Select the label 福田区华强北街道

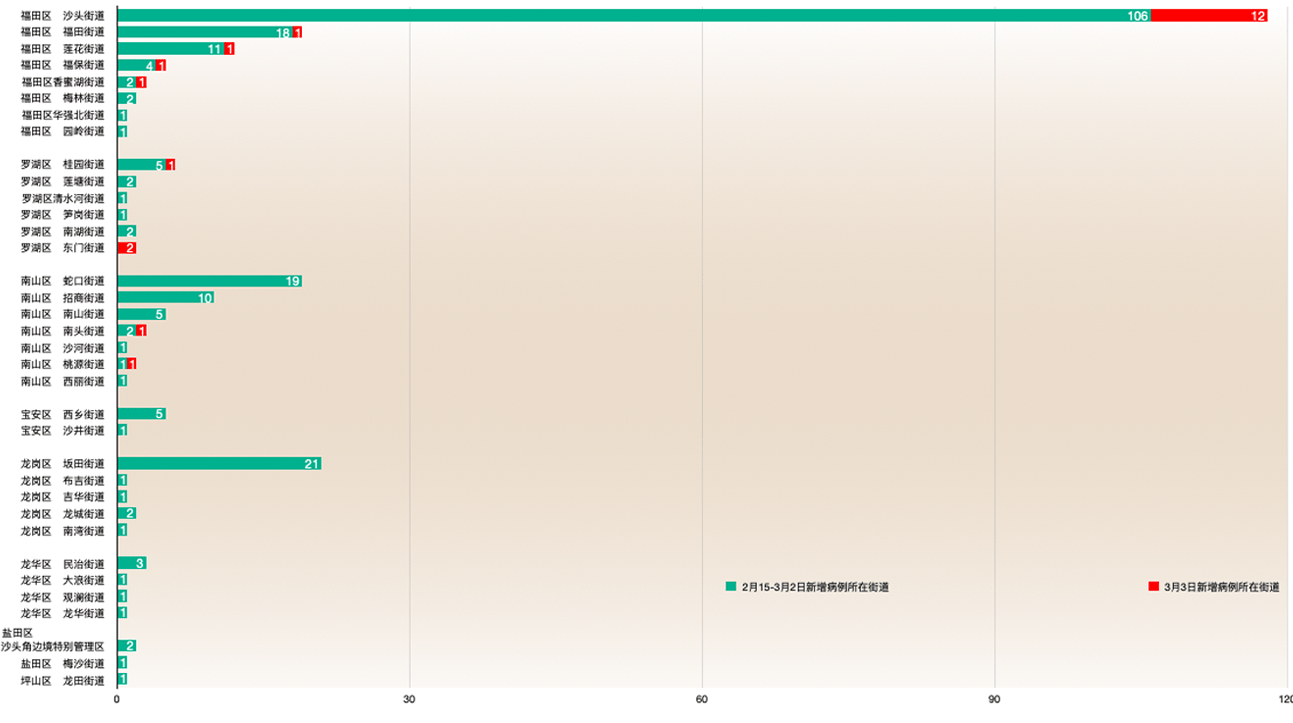pos(62,115)
